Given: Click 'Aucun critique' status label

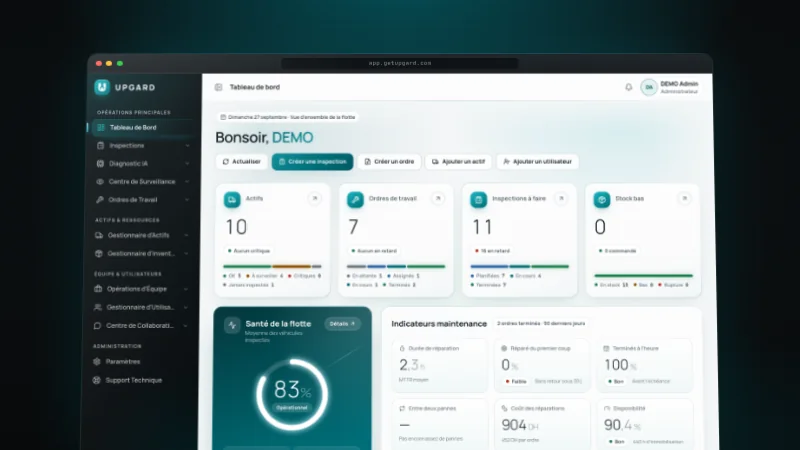Looking at the screenshot, I should pyautogui.click(x=248, y=251).
